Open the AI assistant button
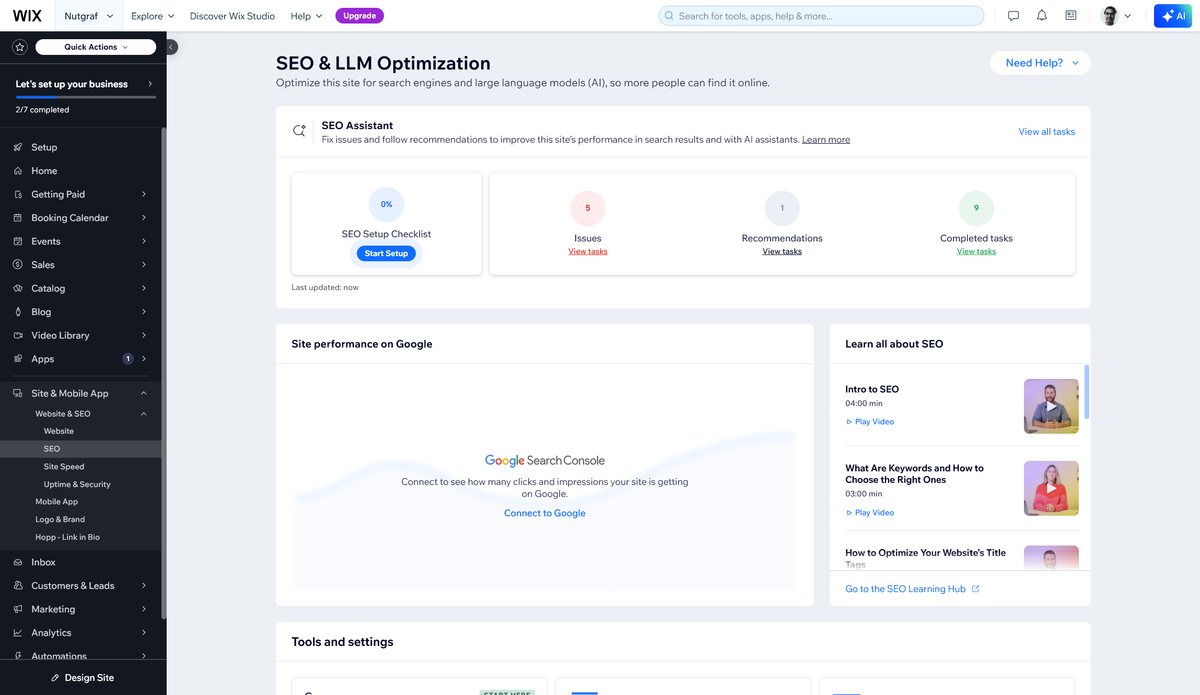The image size is (1200, 695). (1172, 16)
